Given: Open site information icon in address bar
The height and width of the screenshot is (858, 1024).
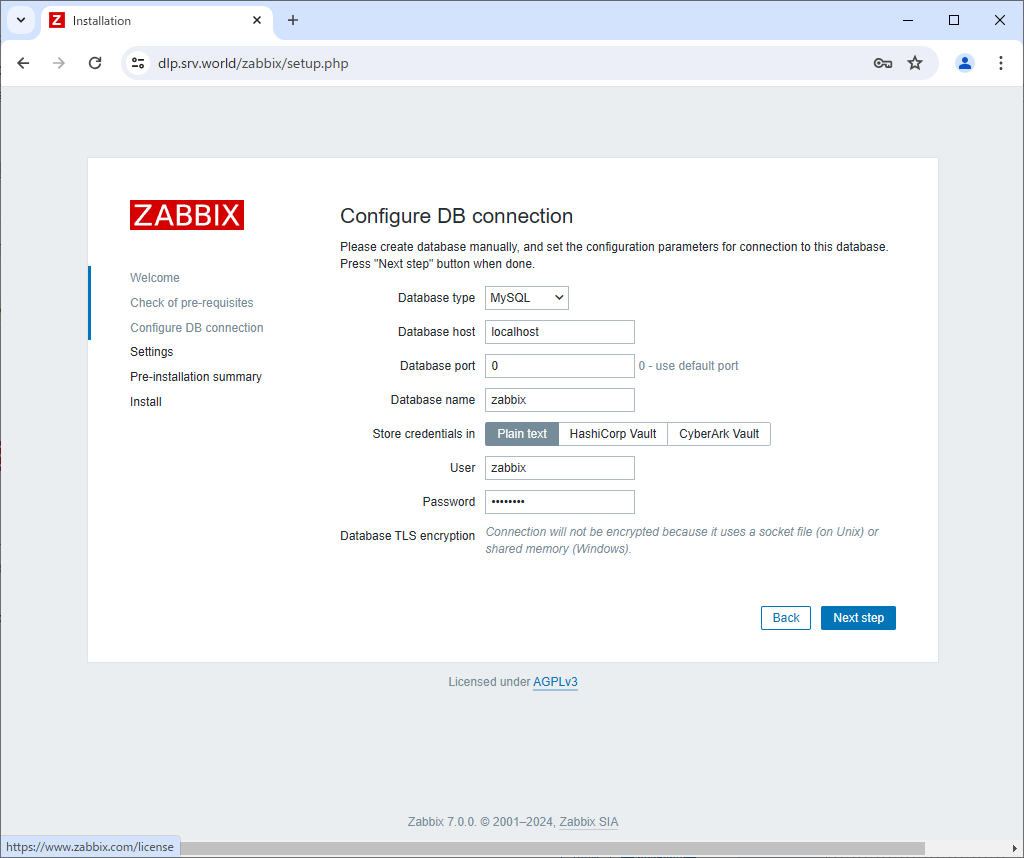Looking at the screenshot, I should [x=138, y=63].
